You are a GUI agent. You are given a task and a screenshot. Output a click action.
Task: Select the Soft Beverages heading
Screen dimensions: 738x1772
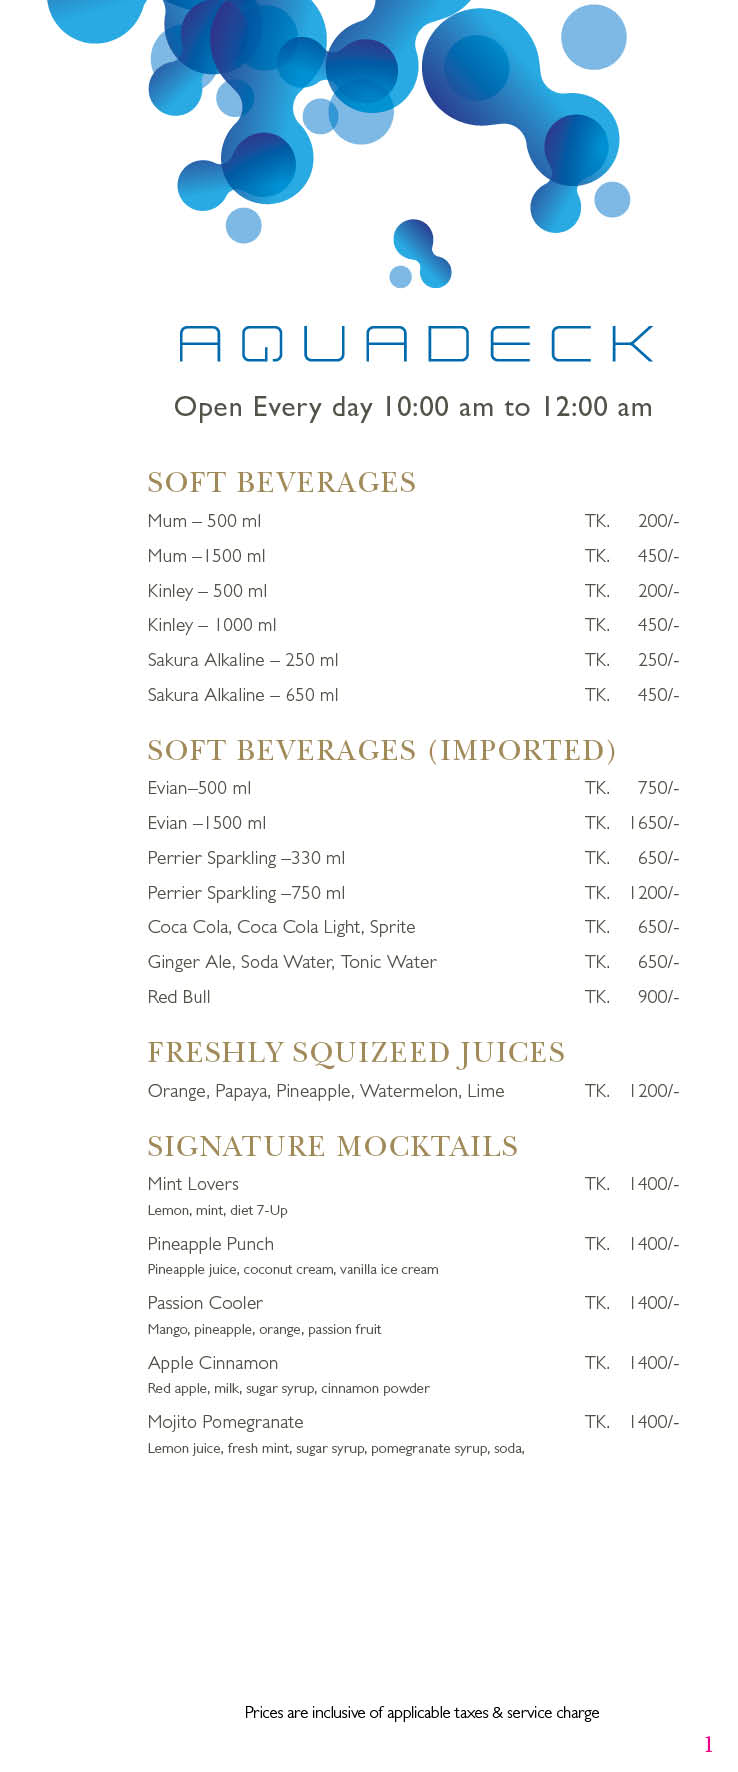(281, 482)
